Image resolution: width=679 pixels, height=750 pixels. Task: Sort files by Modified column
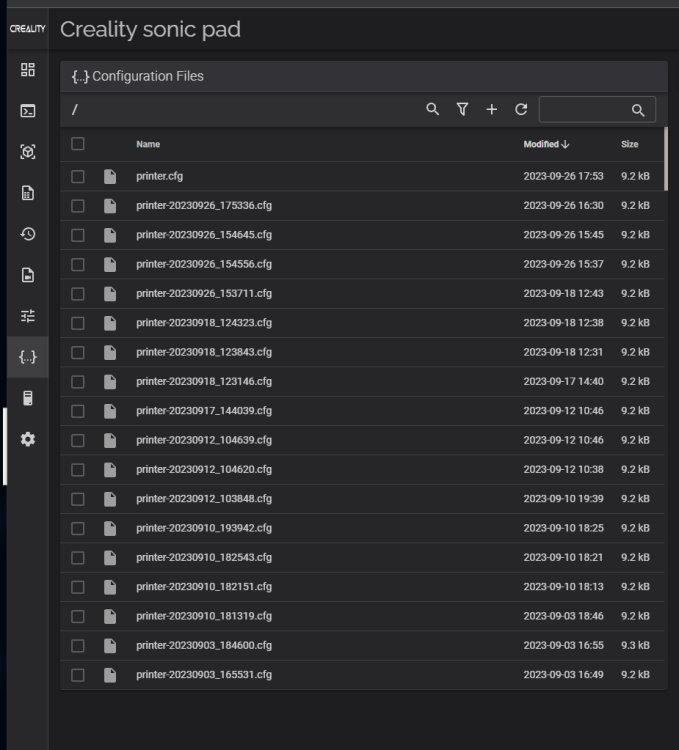(546, 145)
